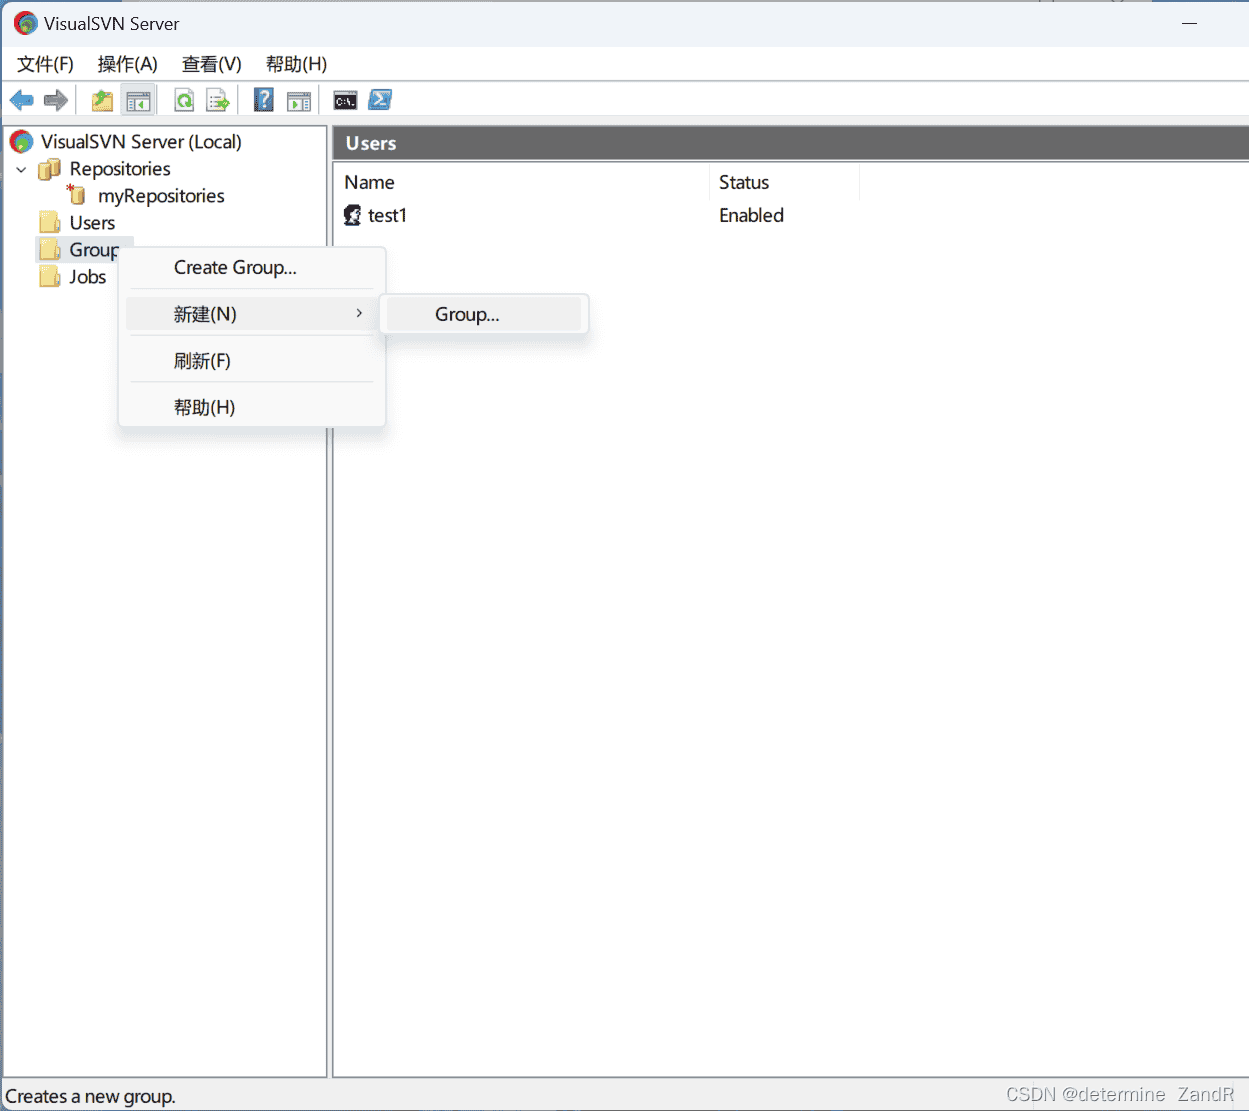Open Help via the question mark icon
The width and height of the screenshot is (1249, 1111).
pyautogui.click(x=263, y=99)
